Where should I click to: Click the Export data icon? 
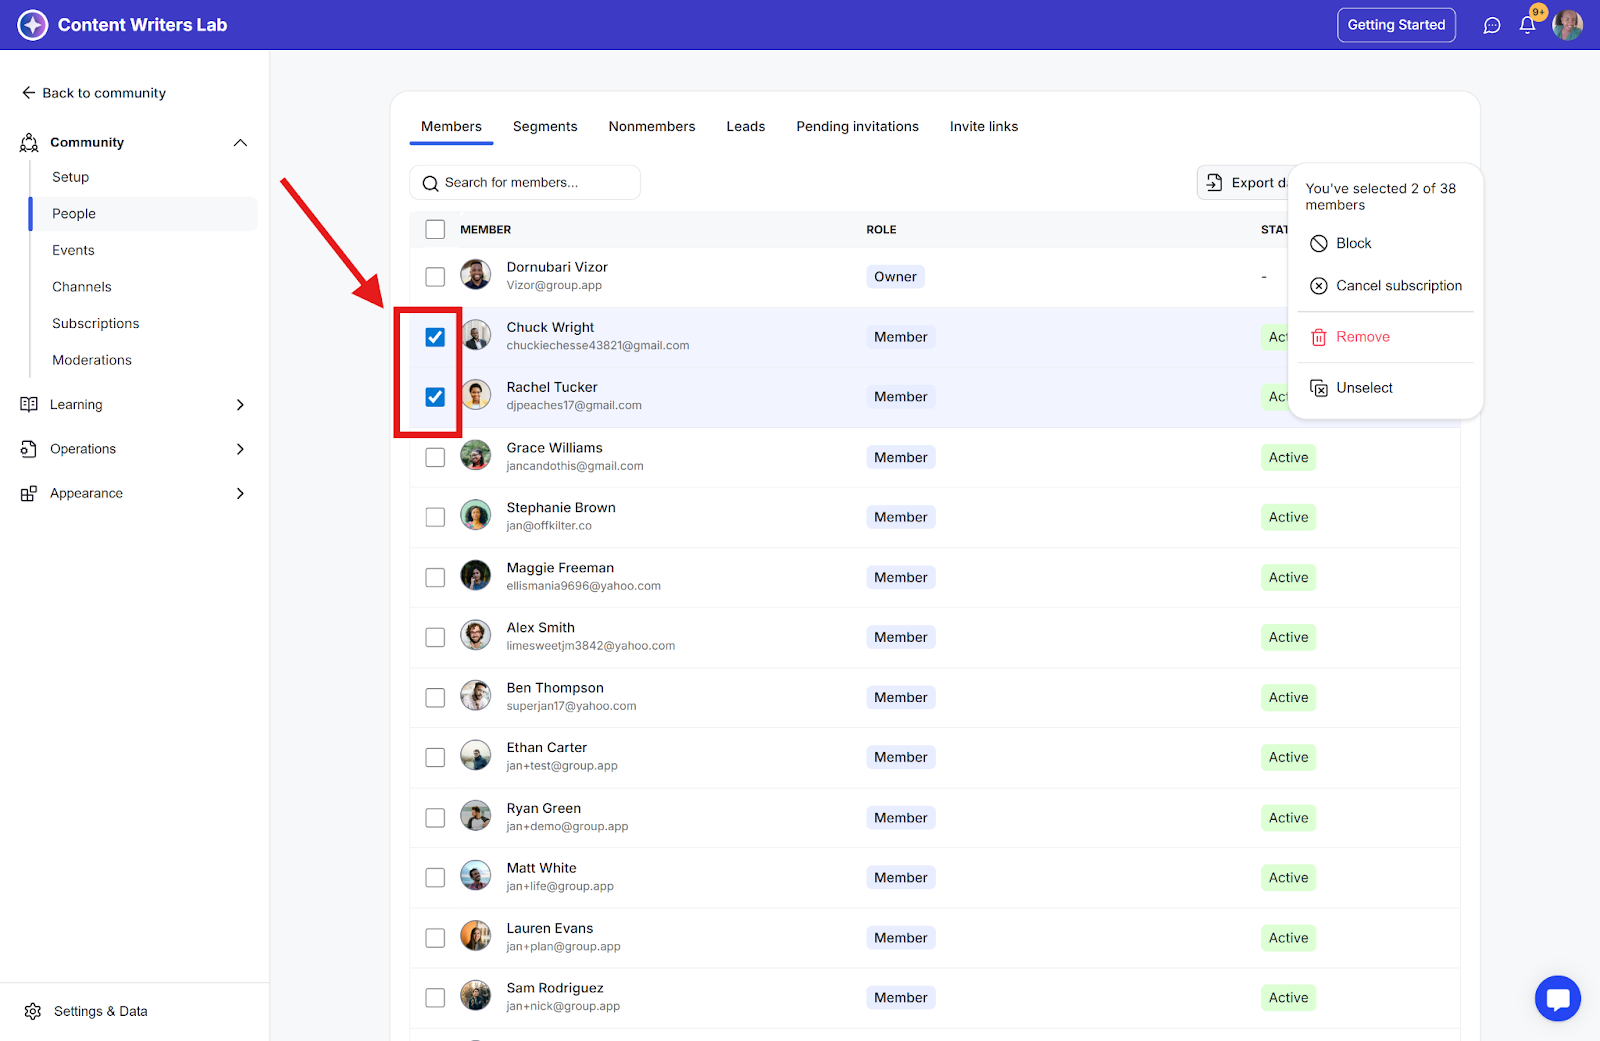pos(1214,182)
